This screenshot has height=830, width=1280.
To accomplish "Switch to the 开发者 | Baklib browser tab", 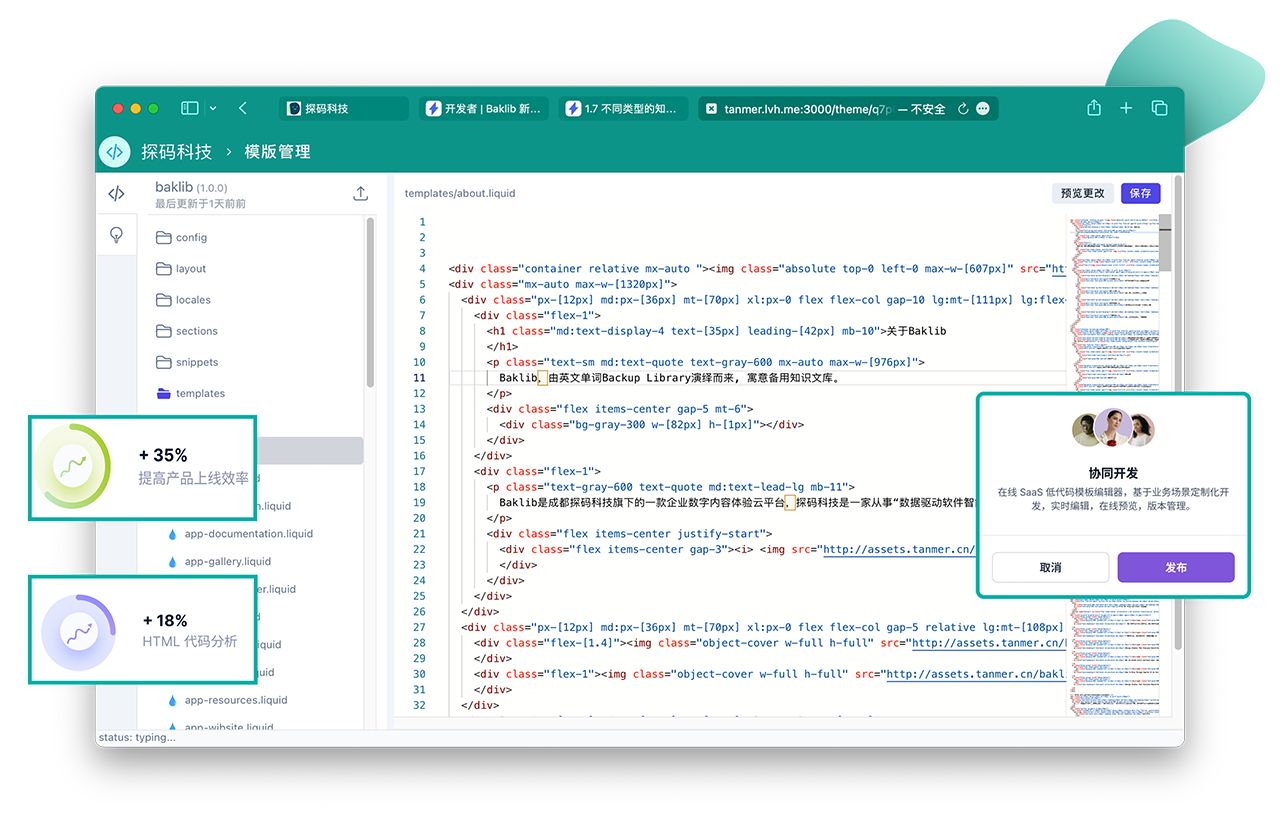I will click(x=484, y=108).
